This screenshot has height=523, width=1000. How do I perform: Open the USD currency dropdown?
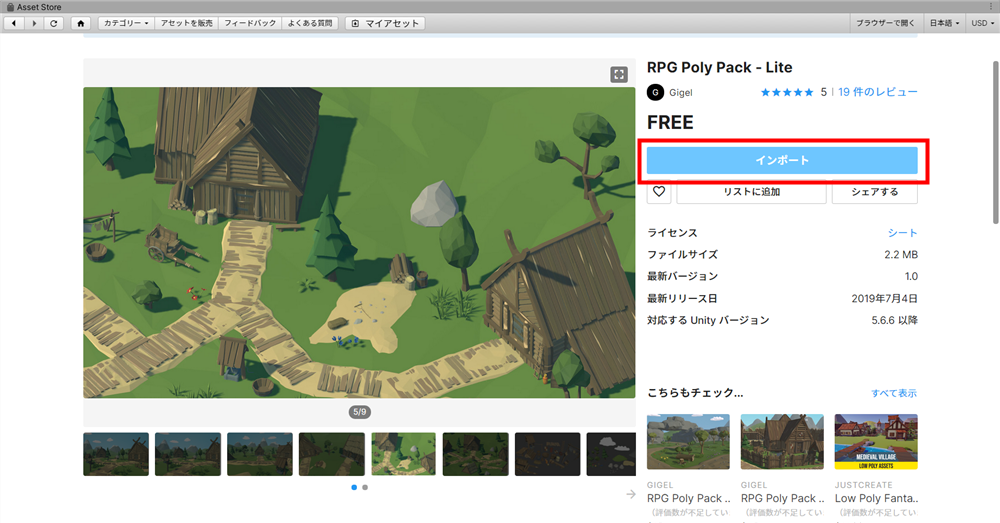(982, 23)
